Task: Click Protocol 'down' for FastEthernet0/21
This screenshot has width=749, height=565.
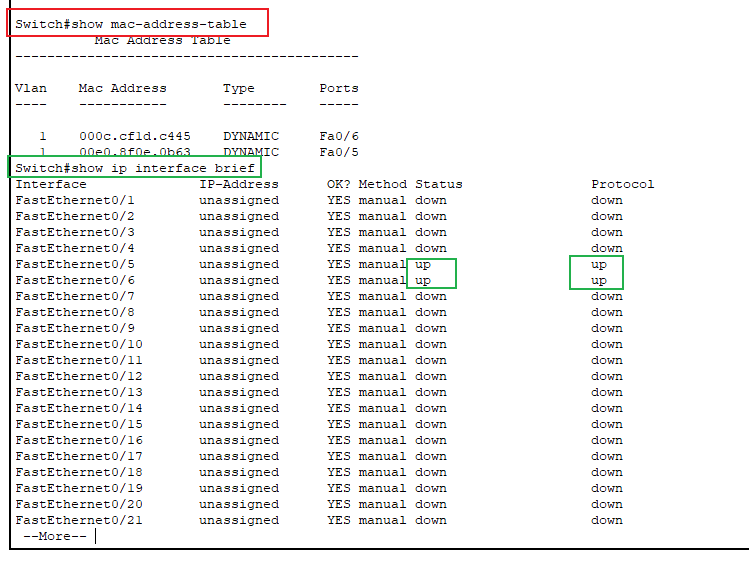Action: [607, 520]
